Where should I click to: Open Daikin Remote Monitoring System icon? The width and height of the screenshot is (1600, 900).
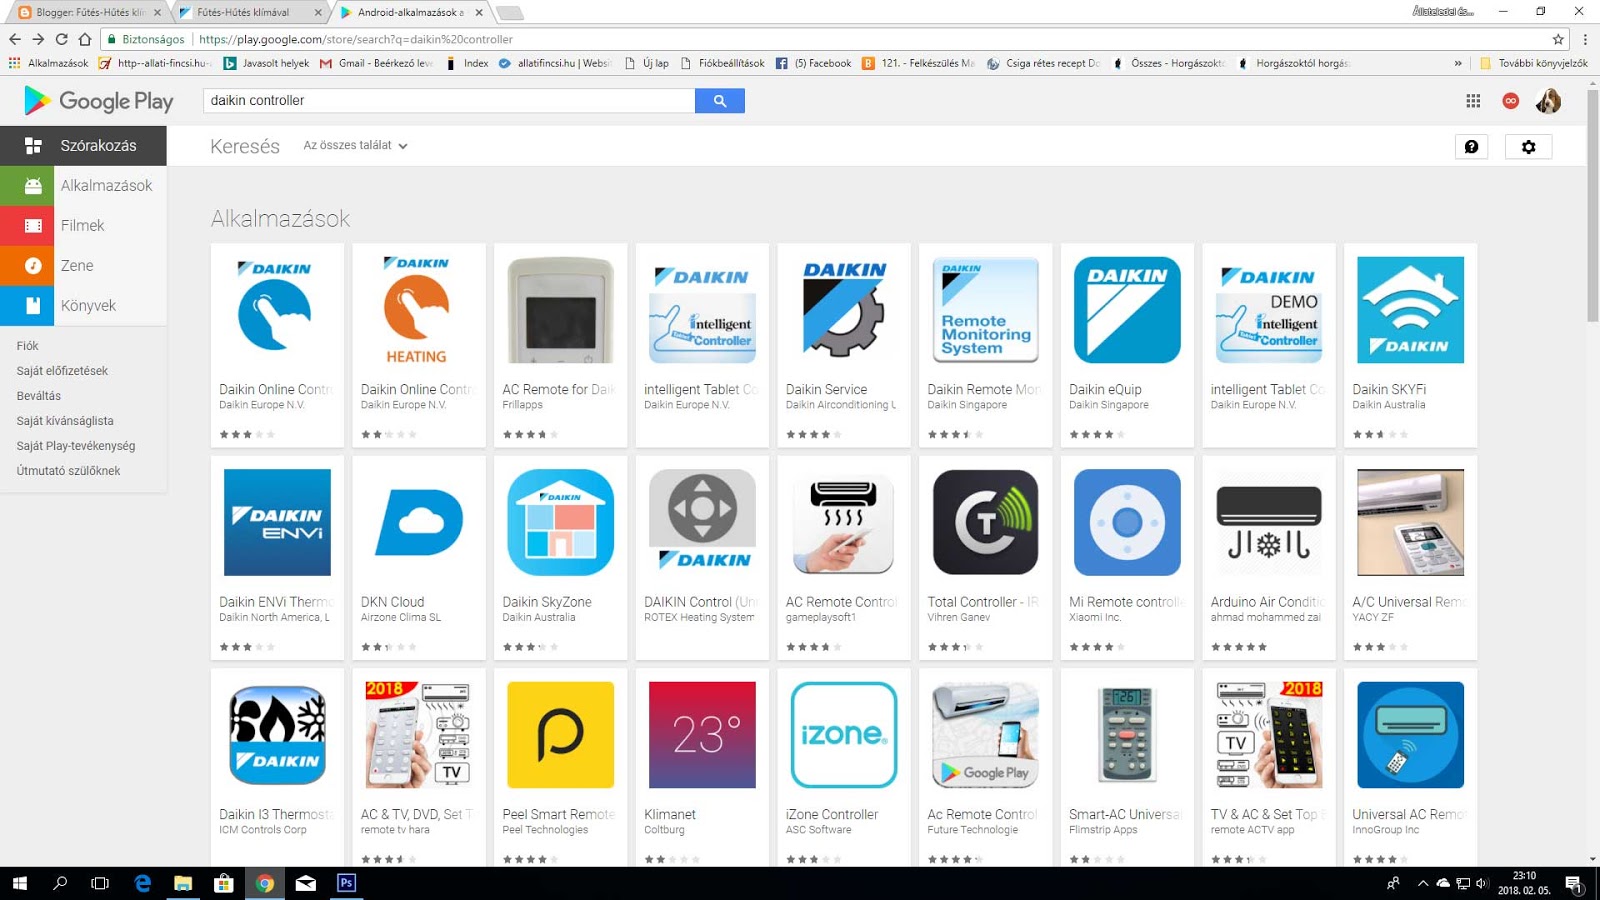[x=986, y=310]
